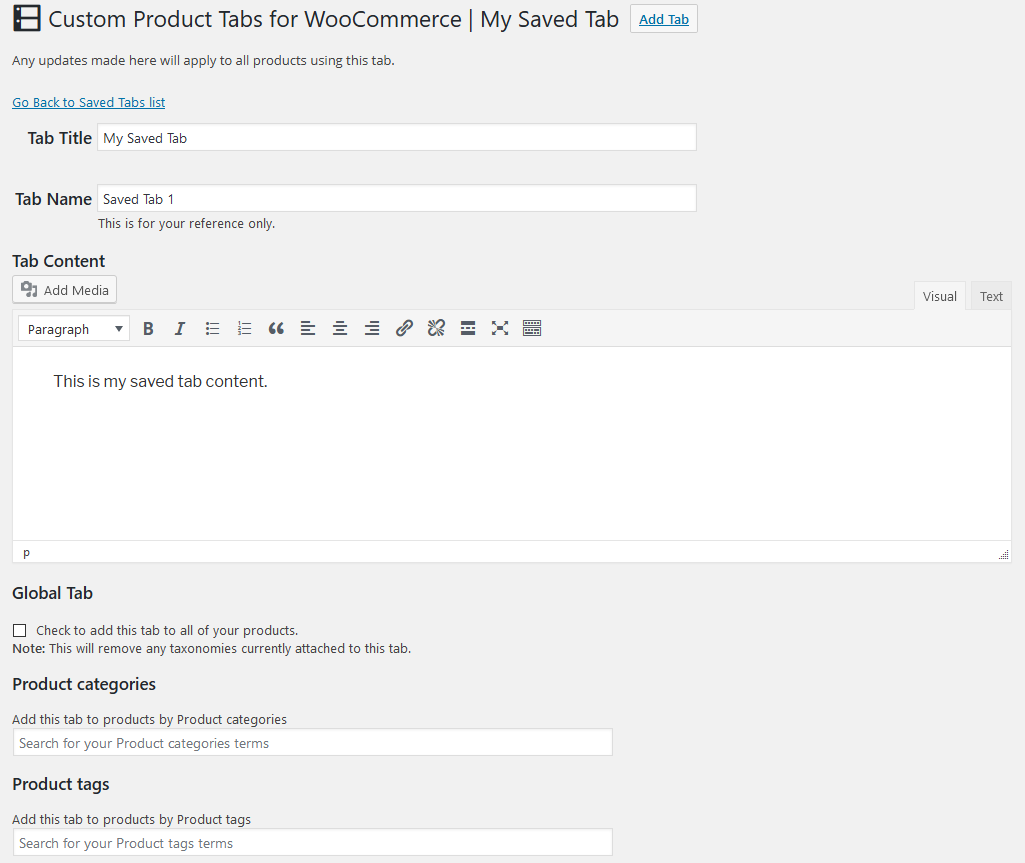Click 'Check to add this tab to all' label

pyautogui.click(x=167, y=630)
